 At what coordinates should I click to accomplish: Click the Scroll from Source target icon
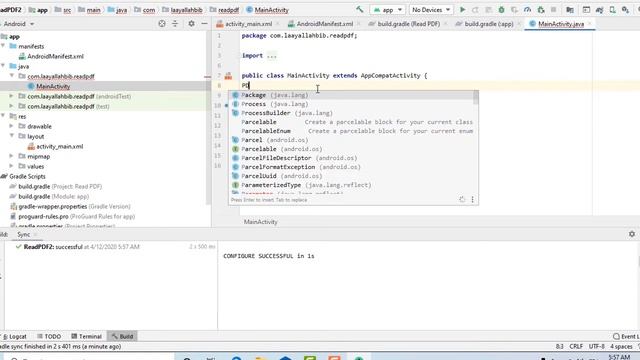pyautogui.click(x=162, y=24)
